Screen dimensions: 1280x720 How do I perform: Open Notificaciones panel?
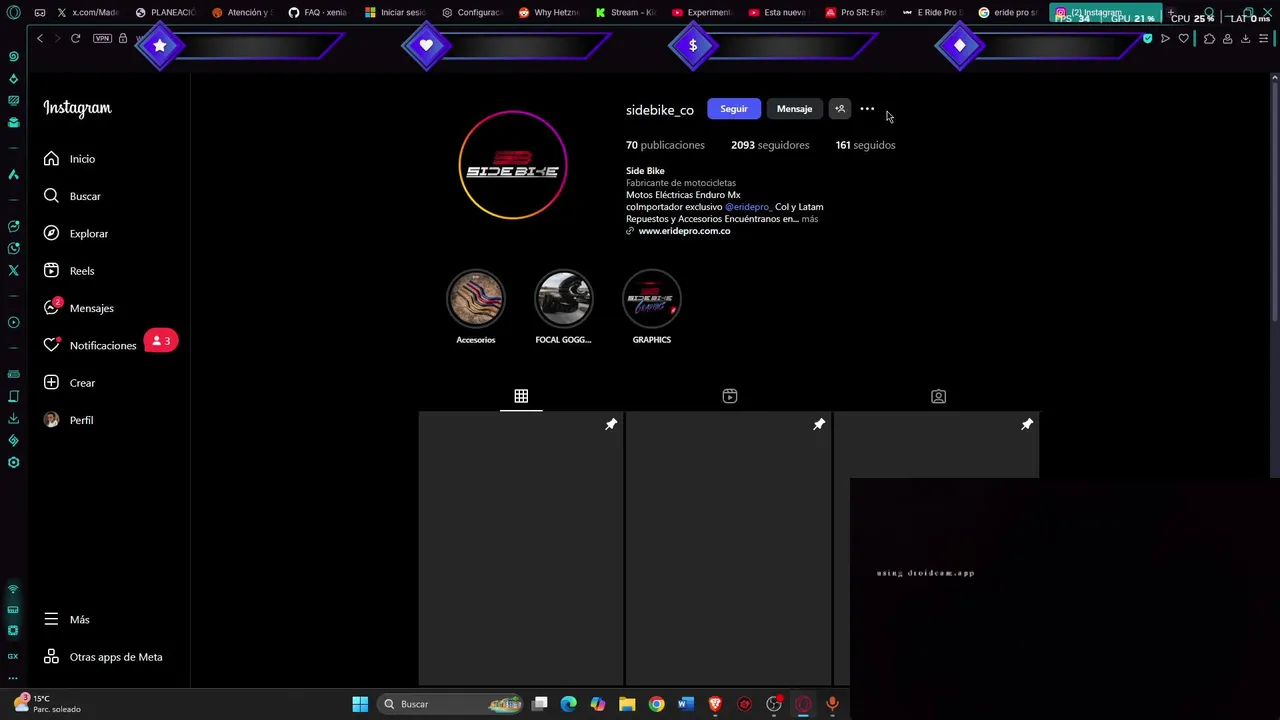coord(90,345)
